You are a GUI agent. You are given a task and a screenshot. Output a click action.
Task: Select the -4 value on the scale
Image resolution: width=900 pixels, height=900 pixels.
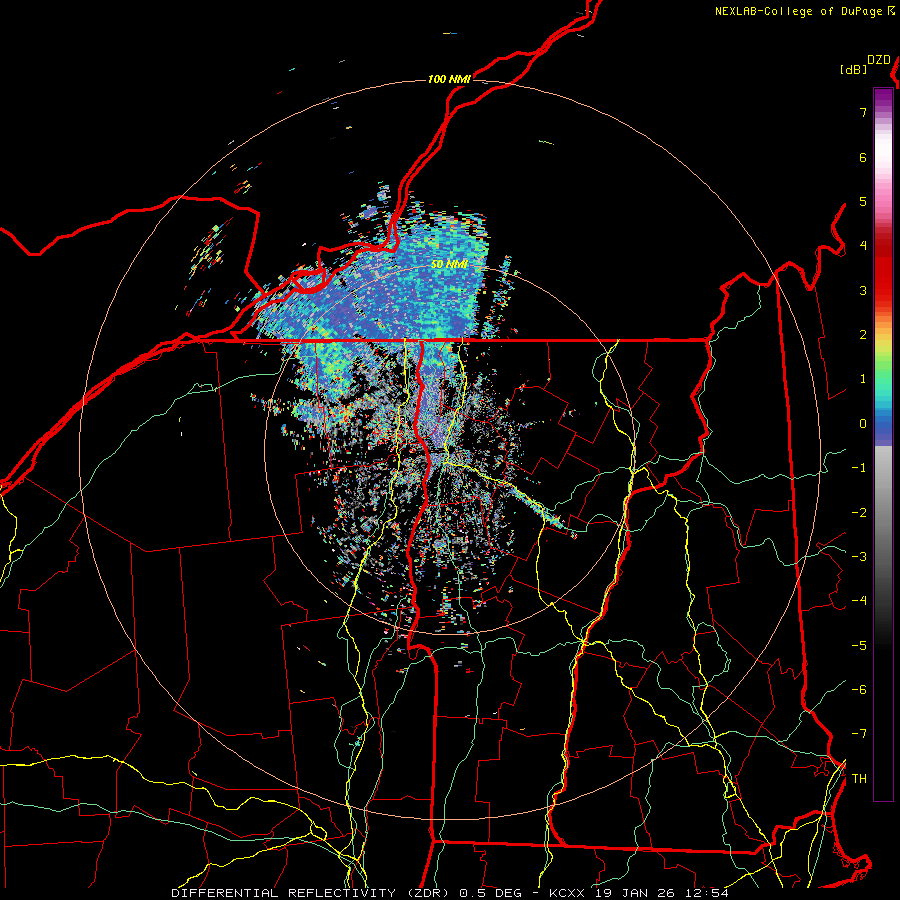(859, 601)
